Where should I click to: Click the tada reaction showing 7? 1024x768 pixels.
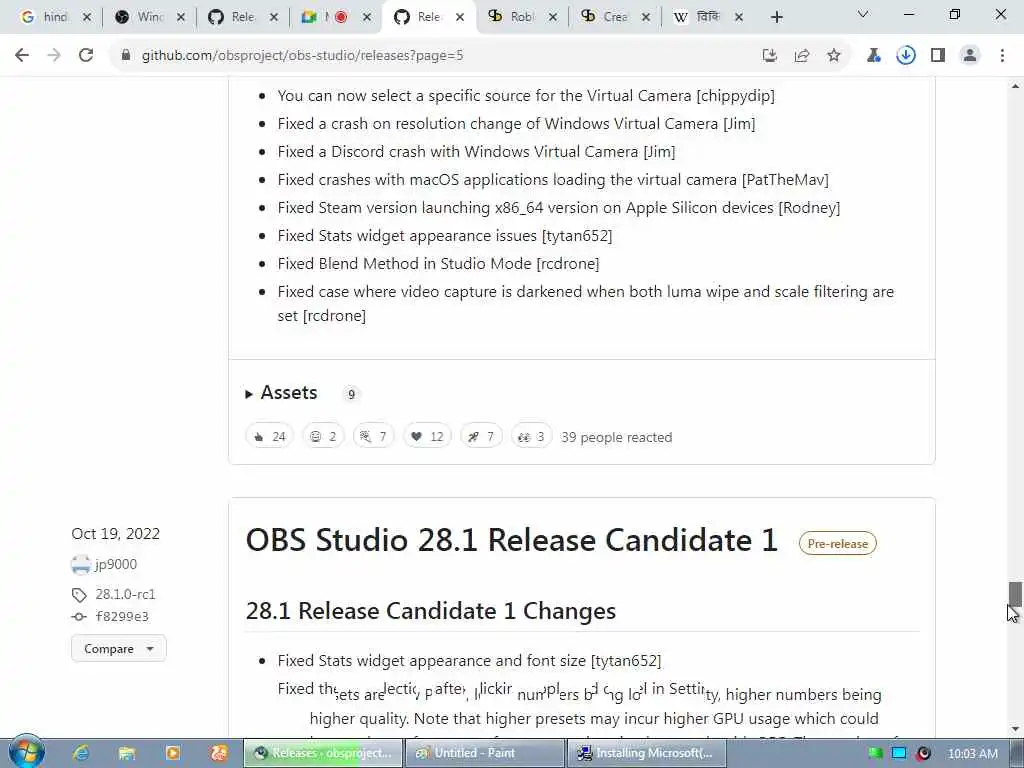[x=374, y=437]
